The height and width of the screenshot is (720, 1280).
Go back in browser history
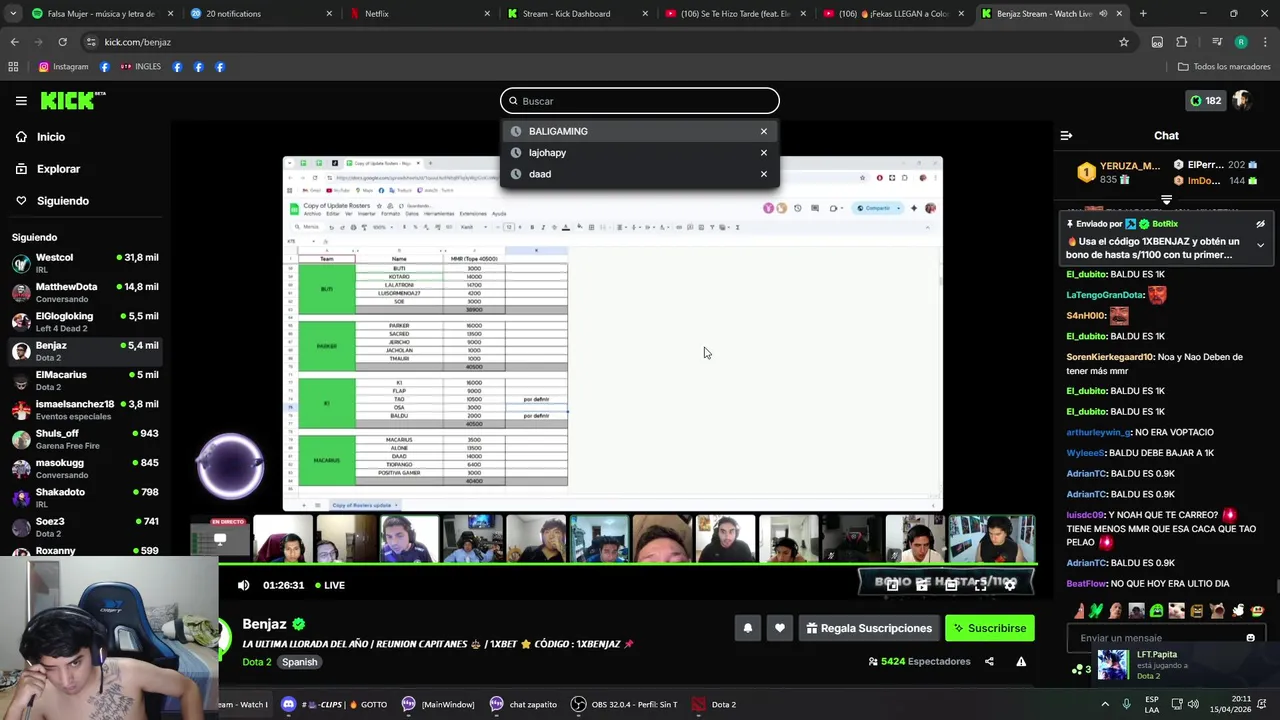[x=14, y=42]
